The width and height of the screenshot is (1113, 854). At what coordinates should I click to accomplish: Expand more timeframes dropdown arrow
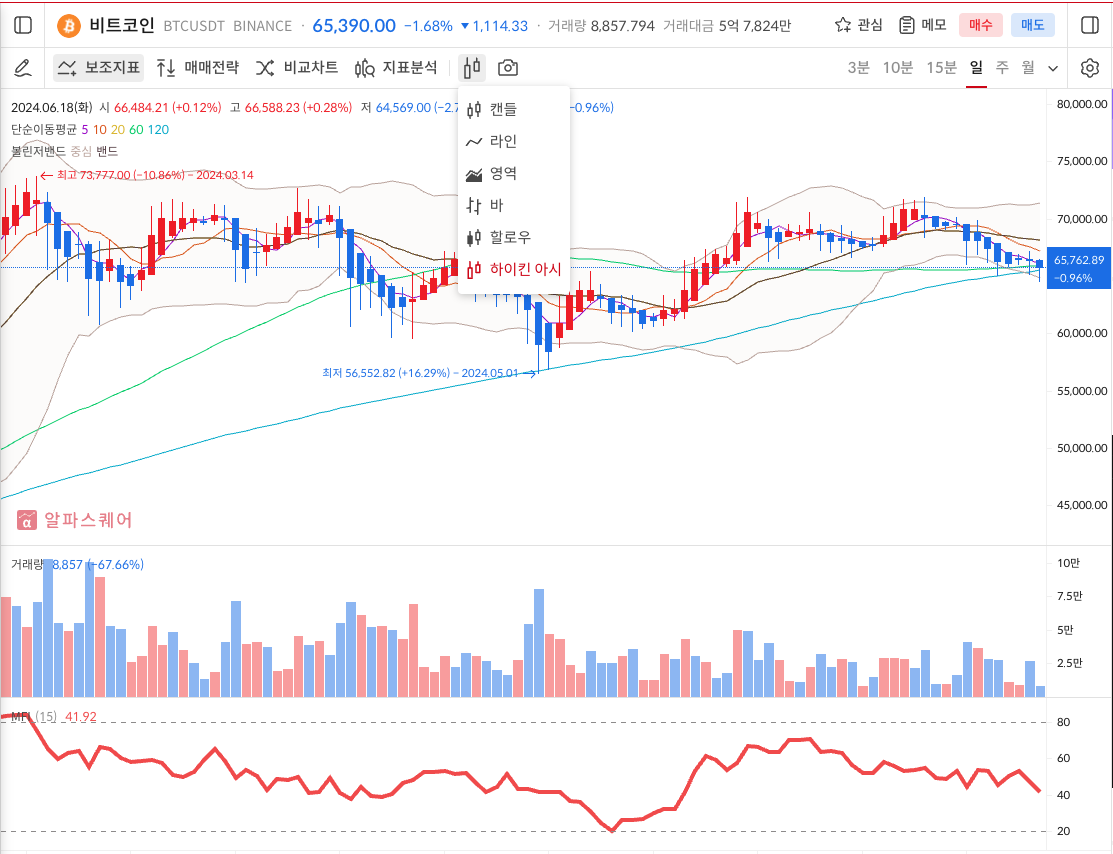(x=1053, y=69)
